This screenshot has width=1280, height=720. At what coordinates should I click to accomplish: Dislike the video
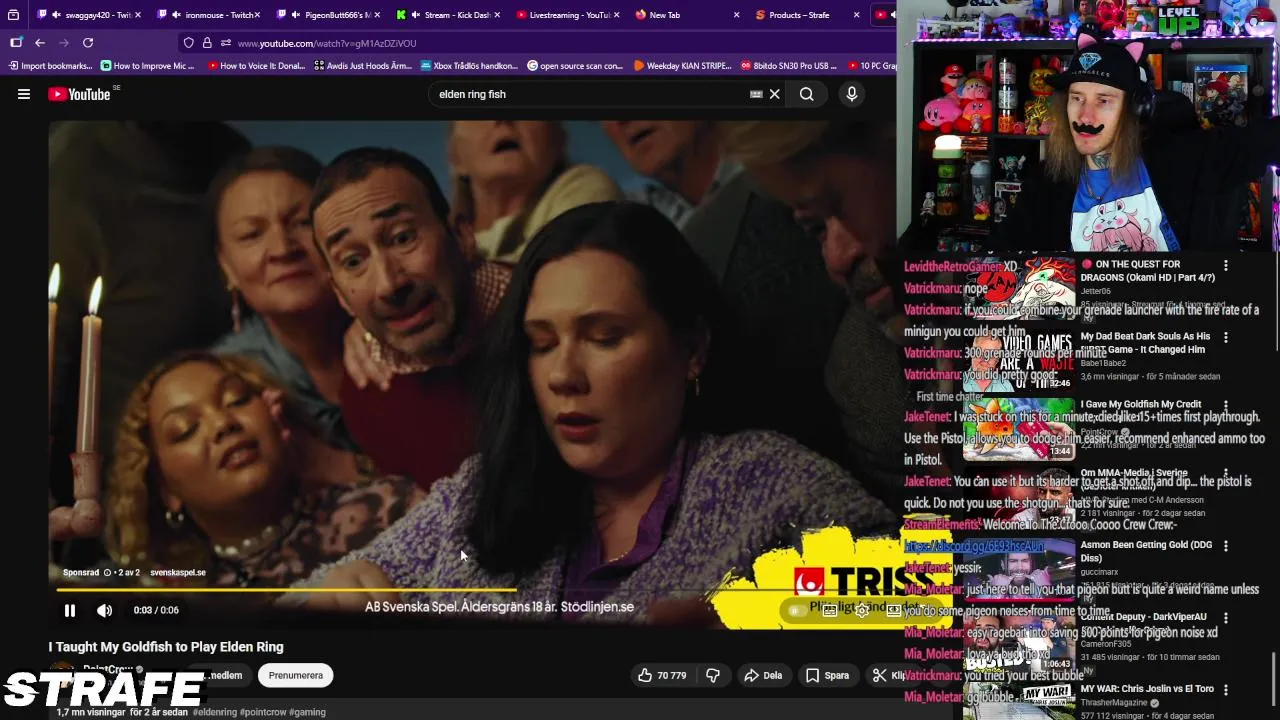(x=713, y=676)
